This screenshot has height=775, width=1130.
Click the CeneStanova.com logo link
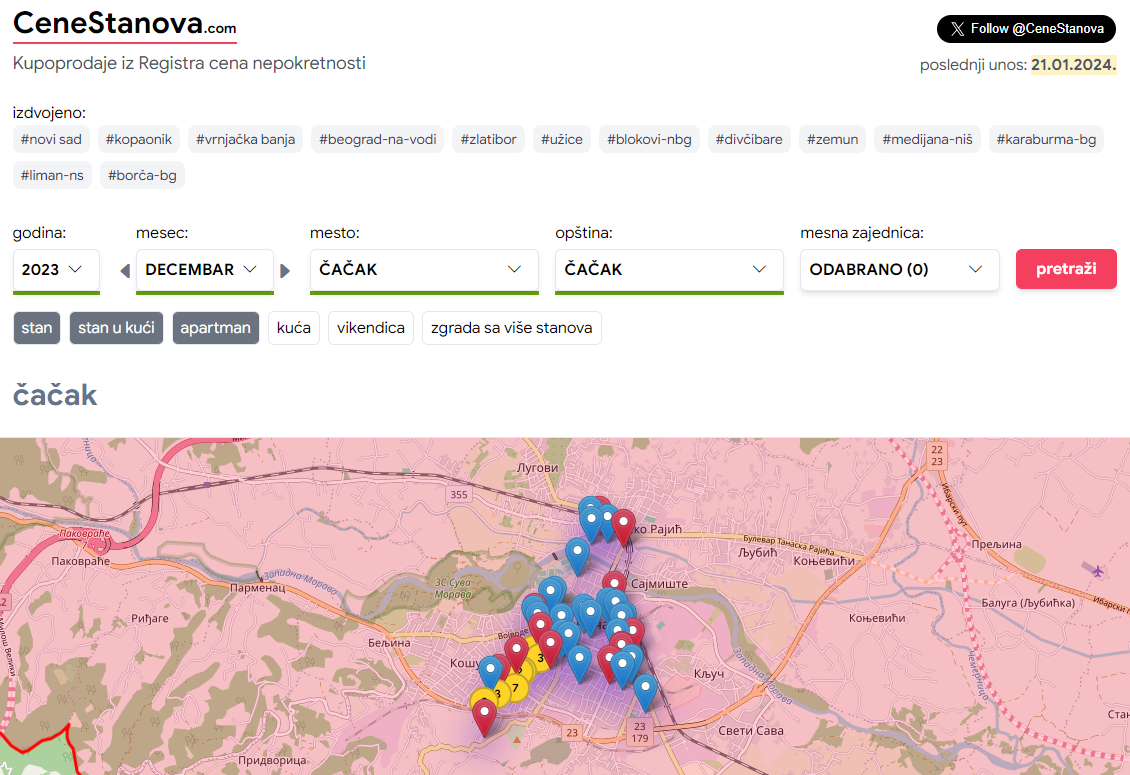coord(124,24)
